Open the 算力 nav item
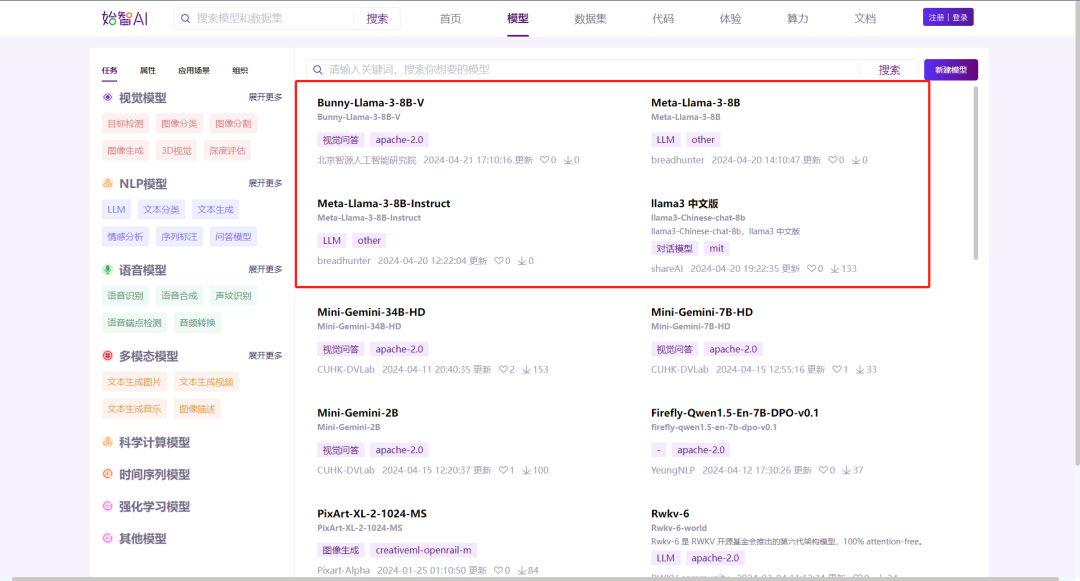Screen dimensions: 1080x581 798,19
